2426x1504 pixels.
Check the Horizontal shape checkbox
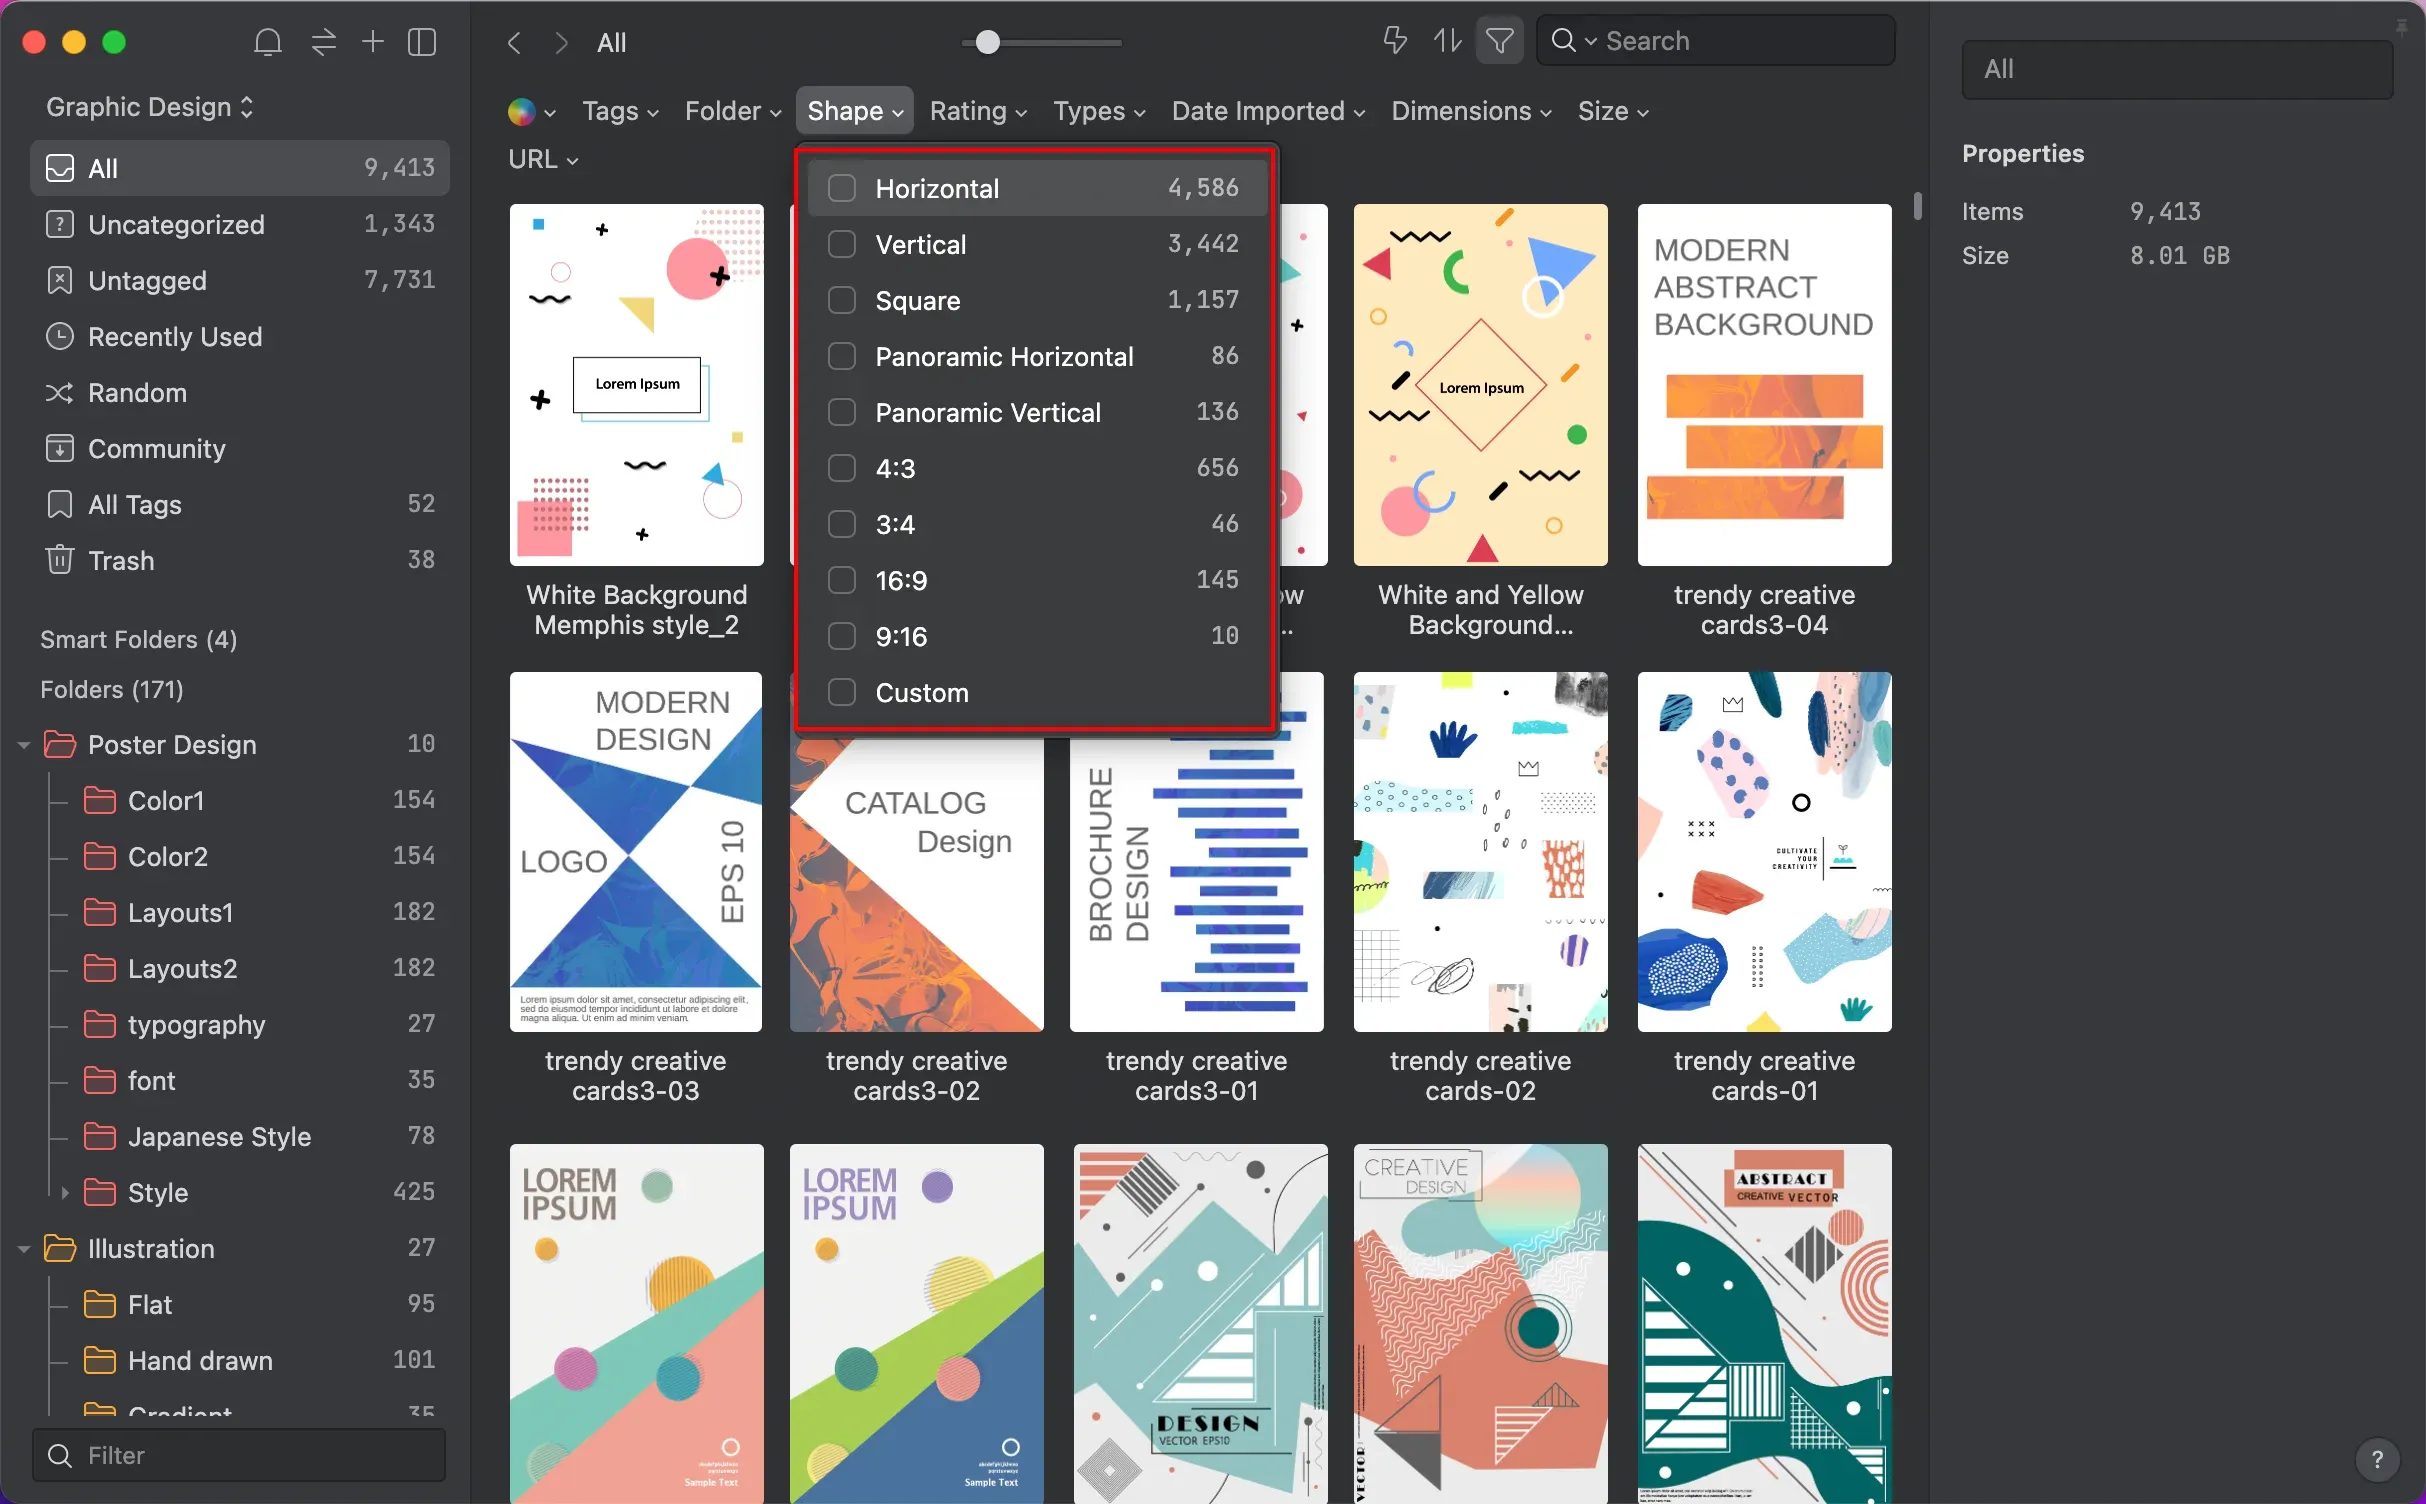click(x=842, y=188)
